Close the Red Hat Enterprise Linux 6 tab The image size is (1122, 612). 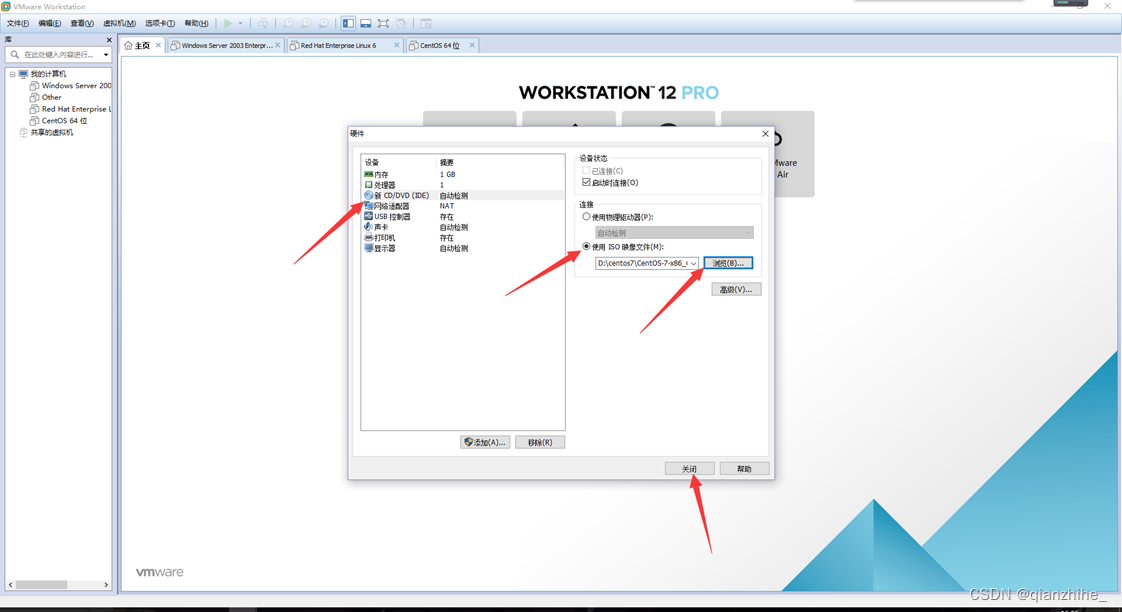[x=397, y=45]
